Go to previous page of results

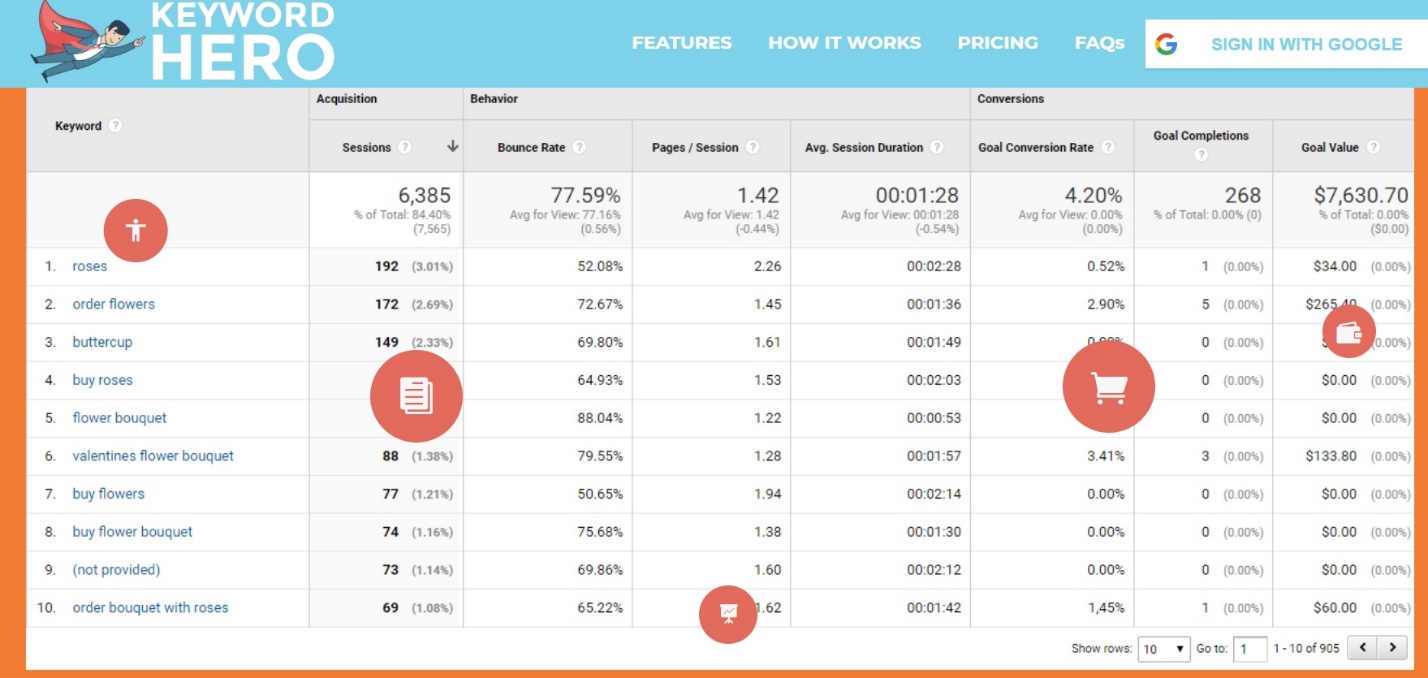click(1363, 648)
